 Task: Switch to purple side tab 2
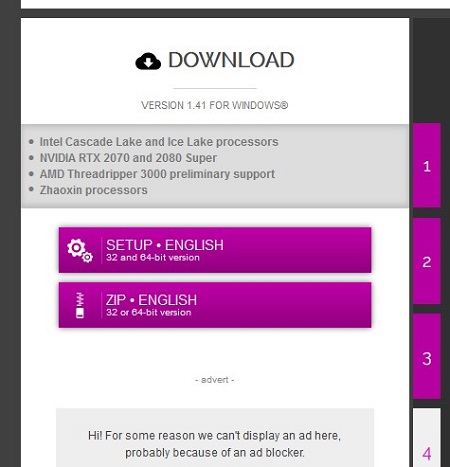(x=427, y=261)
